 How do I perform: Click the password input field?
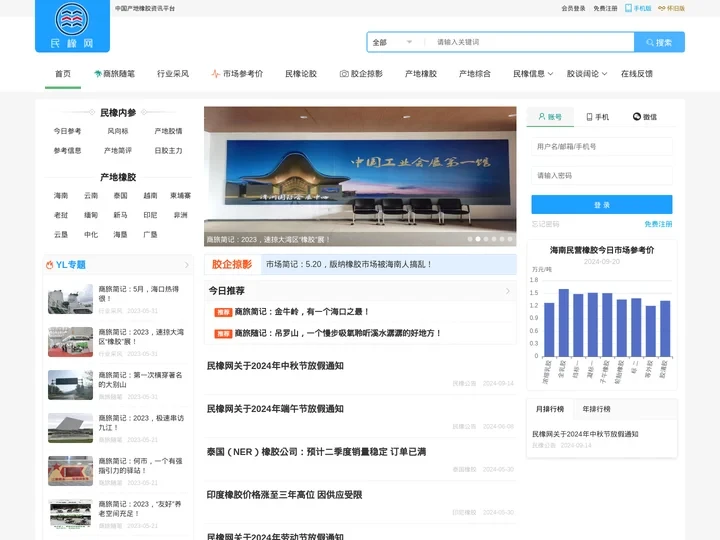[x=602, y=175]
